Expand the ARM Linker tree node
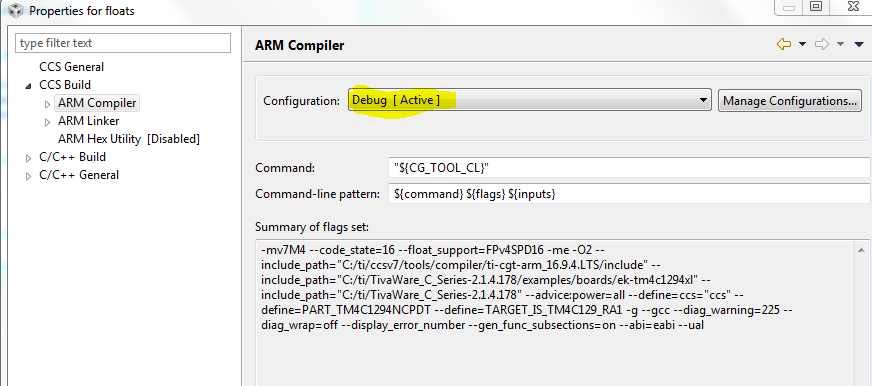The image size is (872, 386). click(x=47, y=122)
